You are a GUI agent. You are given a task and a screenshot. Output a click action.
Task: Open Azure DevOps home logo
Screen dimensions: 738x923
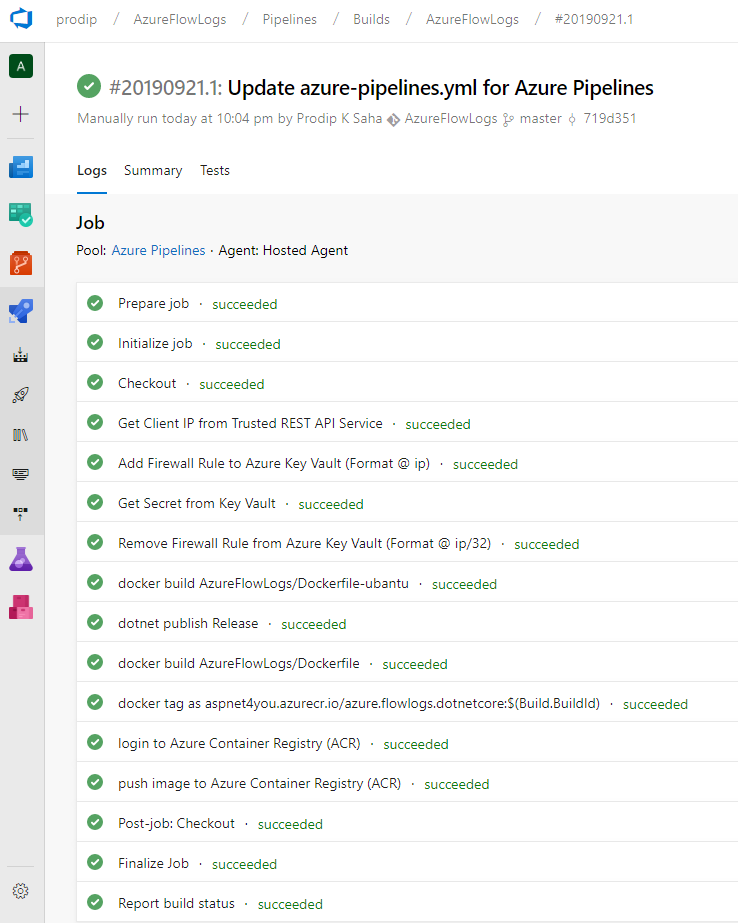click(21, 18)
